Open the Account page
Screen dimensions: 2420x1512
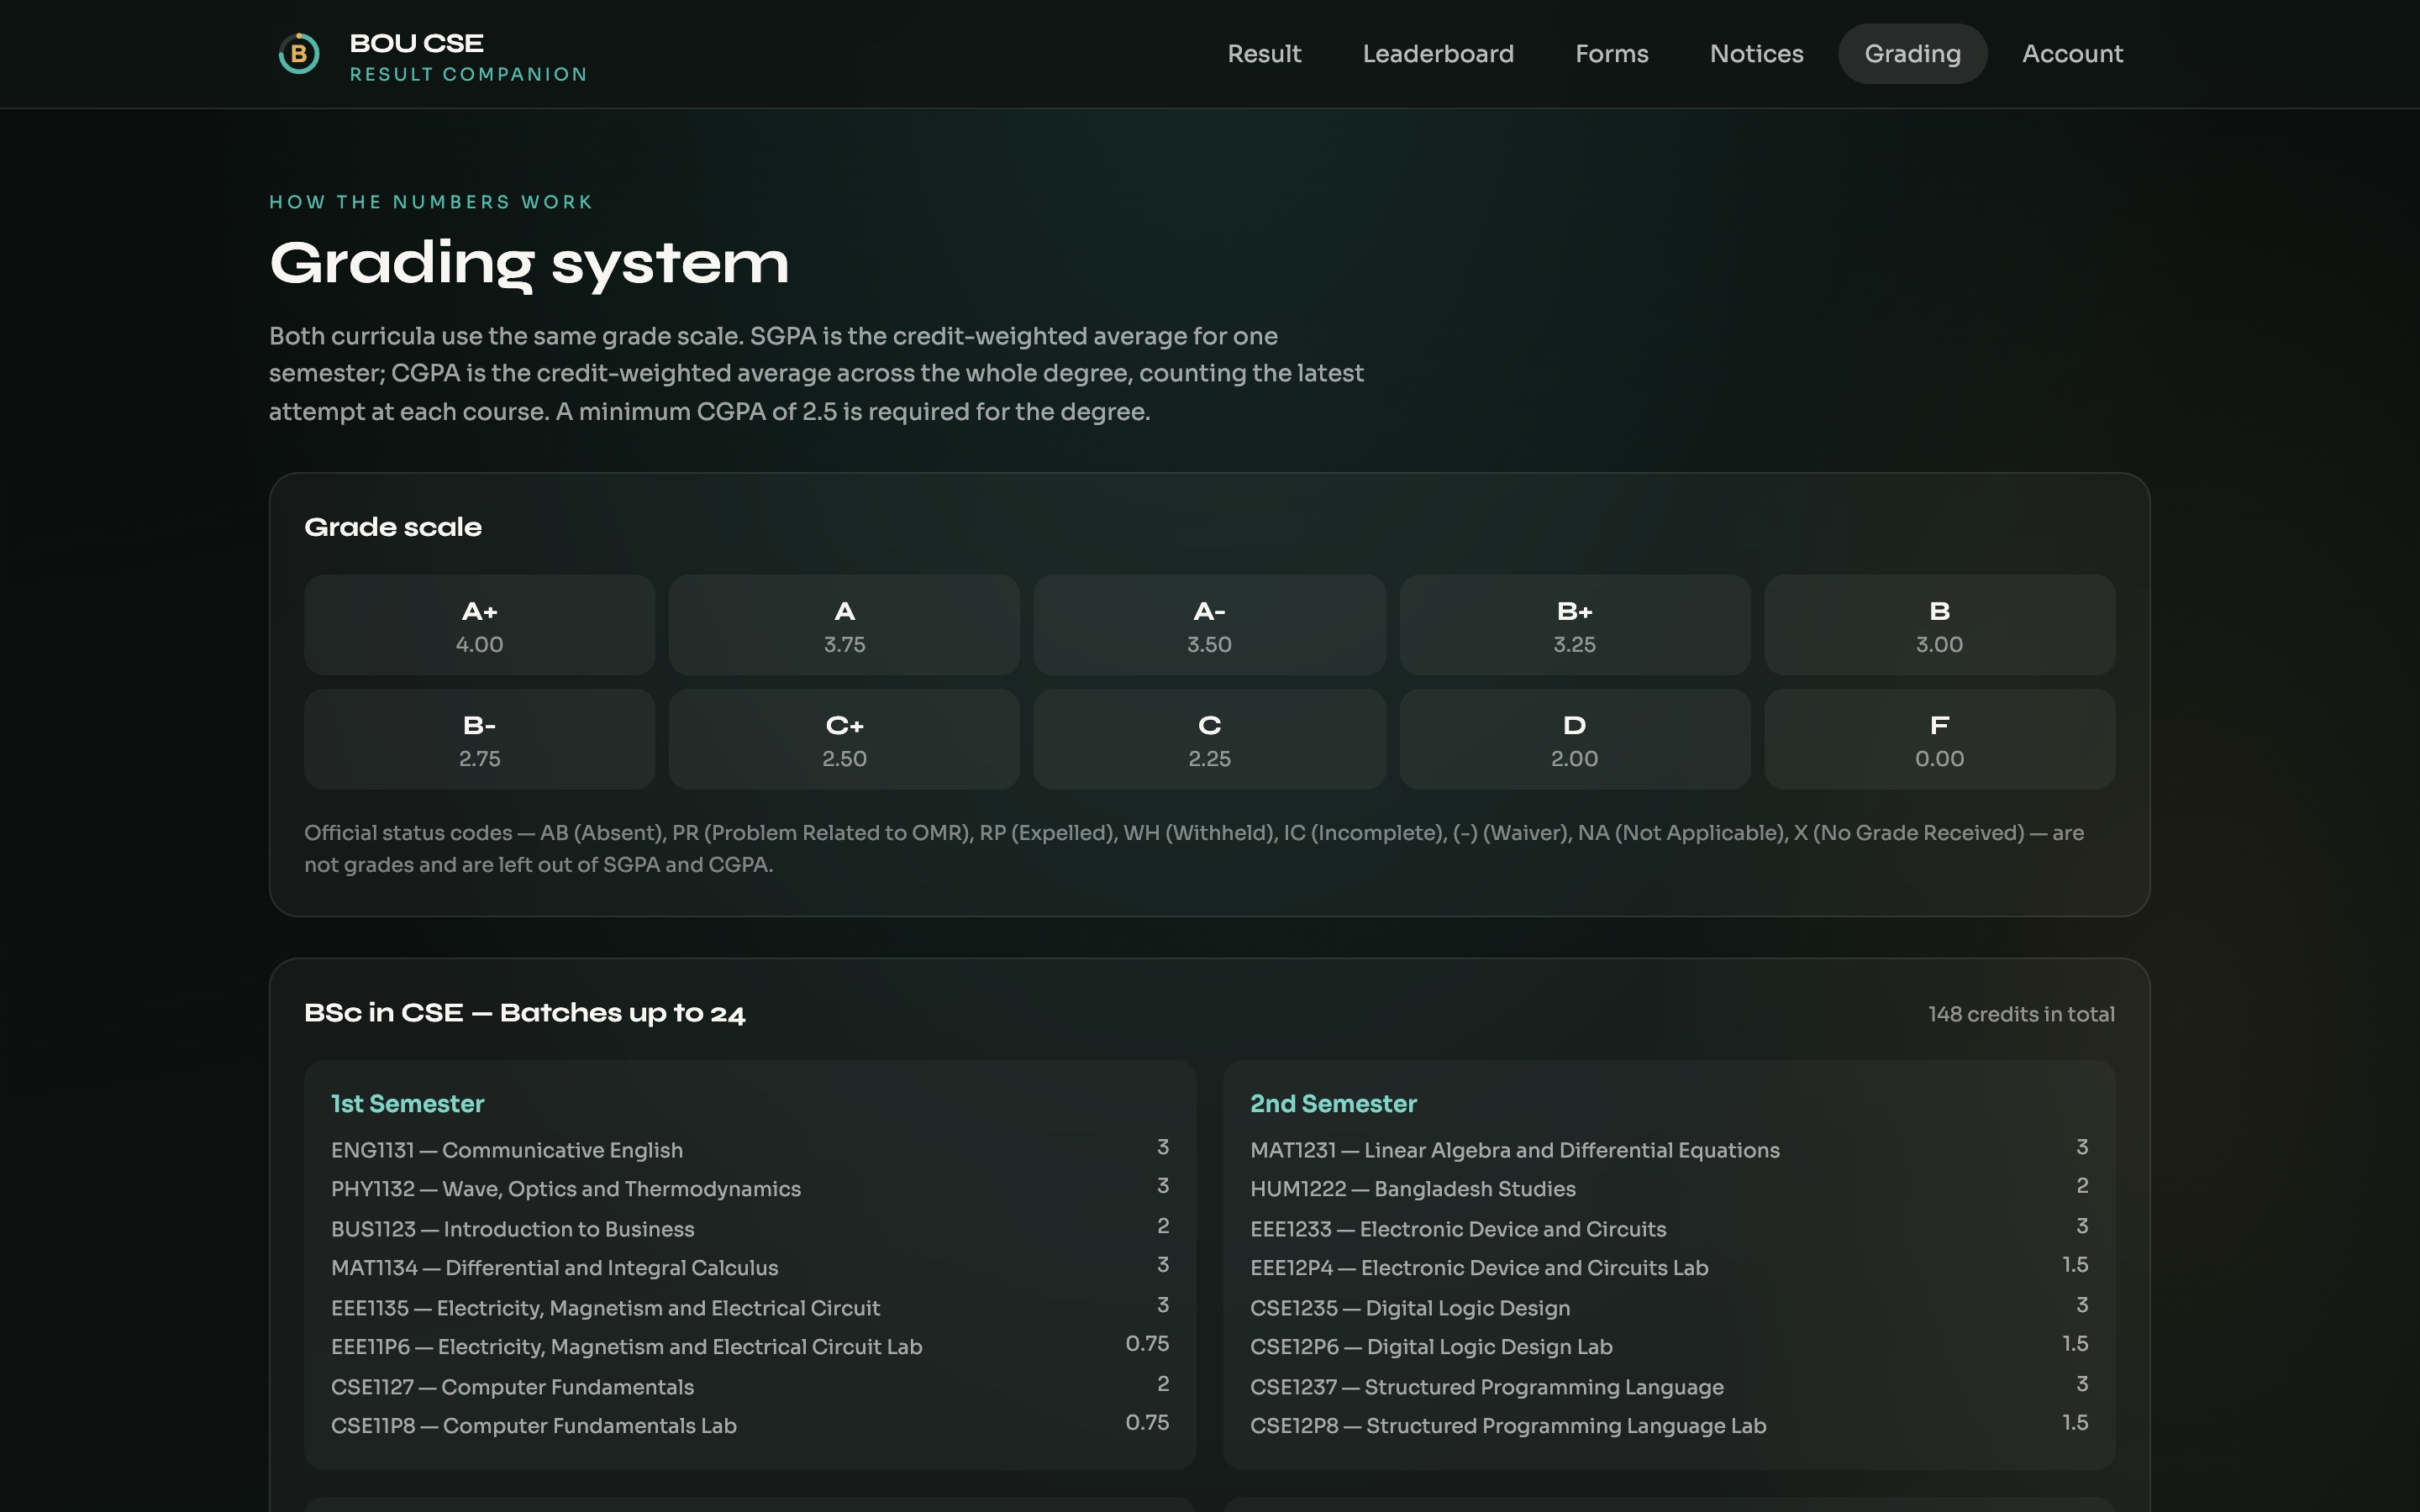[2072, 54]
